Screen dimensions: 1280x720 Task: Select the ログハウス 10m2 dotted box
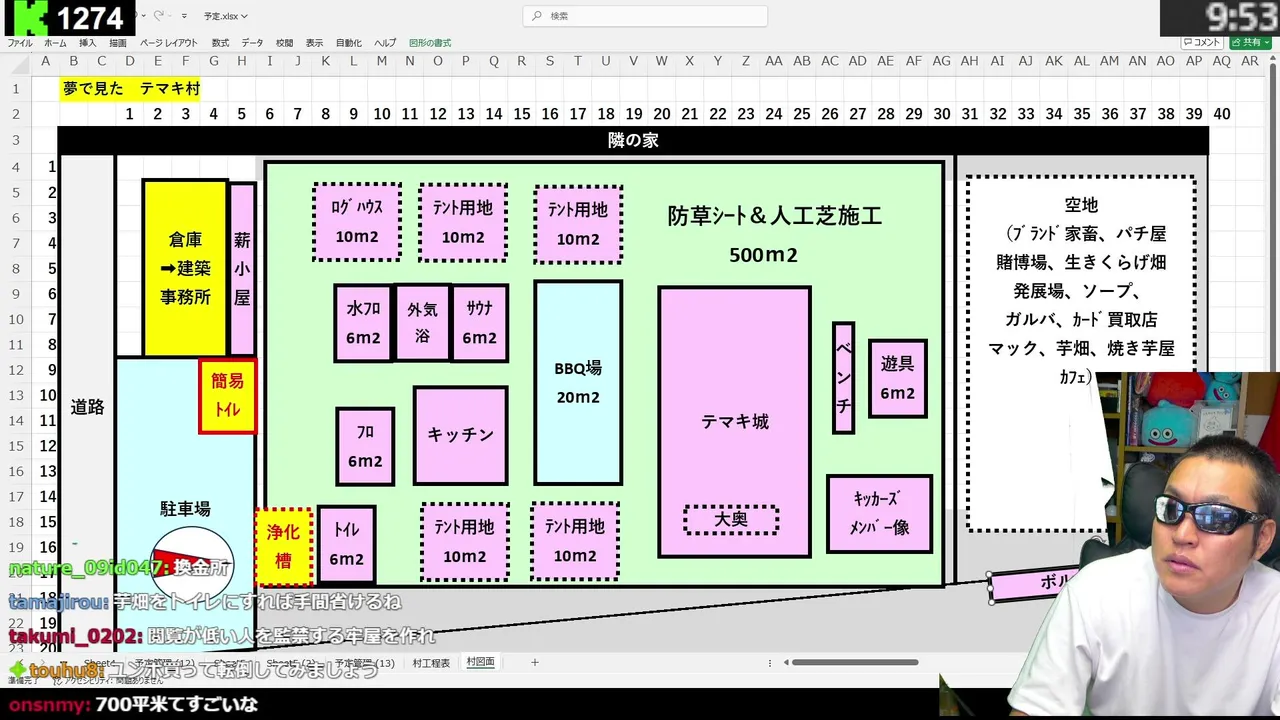coord(357,222)
